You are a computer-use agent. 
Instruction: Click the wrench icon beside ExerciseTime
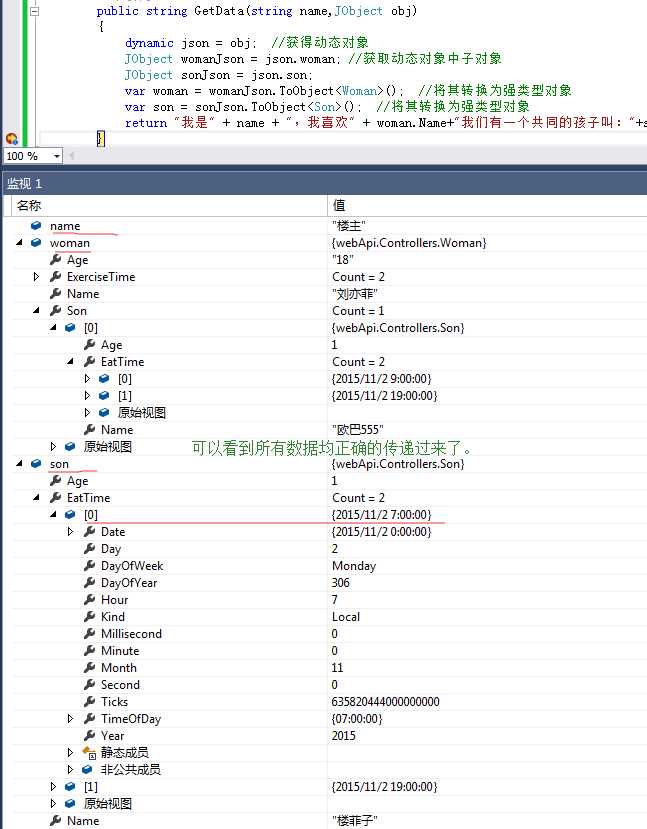56,277
